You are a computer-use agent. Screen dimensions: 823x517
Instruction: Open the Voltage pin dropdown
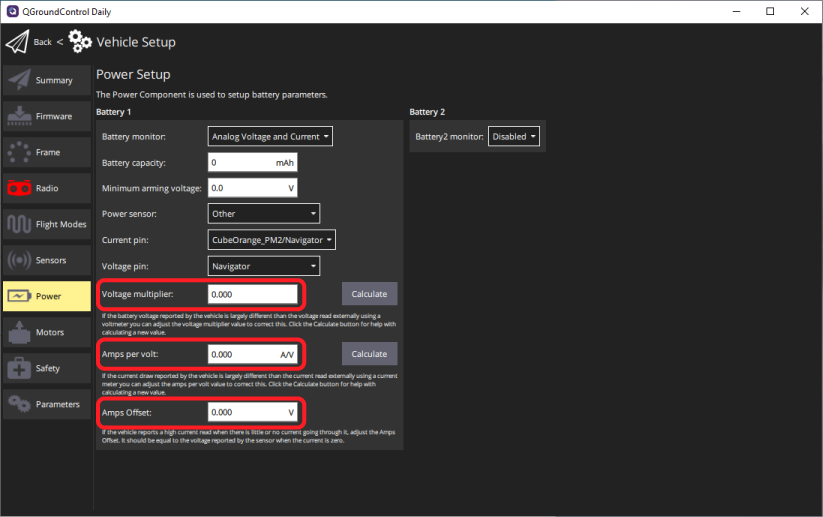click(264, 266)
